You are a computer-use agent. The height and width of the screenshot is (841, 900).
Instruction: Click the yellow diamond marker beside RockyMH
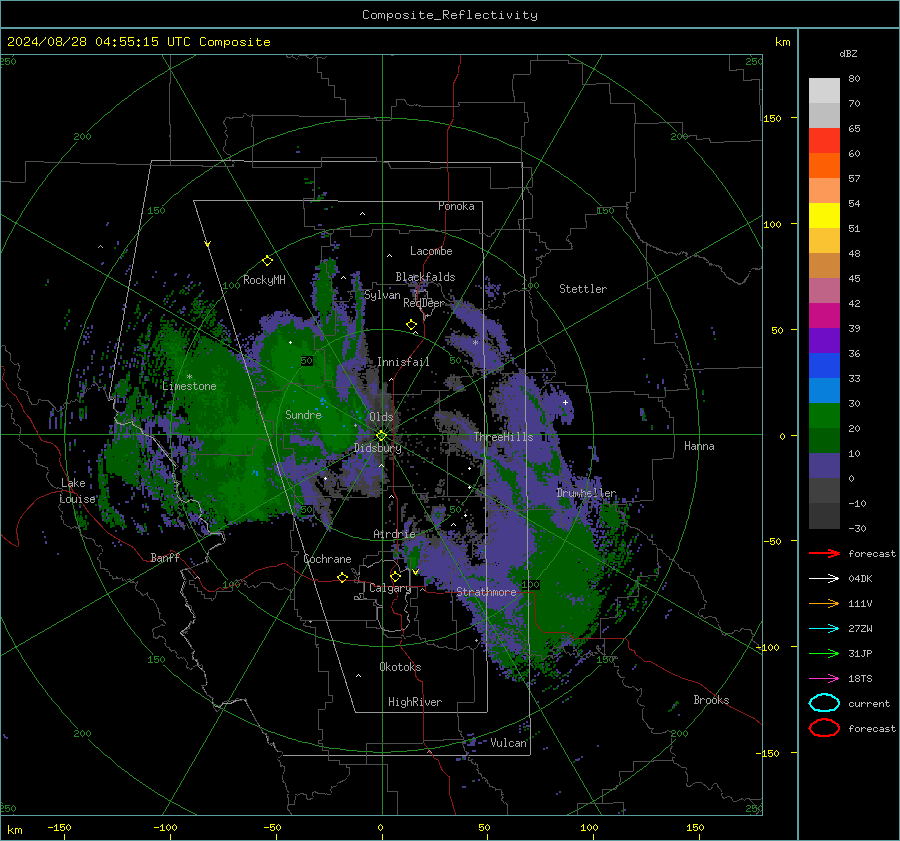tap(267, 261)
